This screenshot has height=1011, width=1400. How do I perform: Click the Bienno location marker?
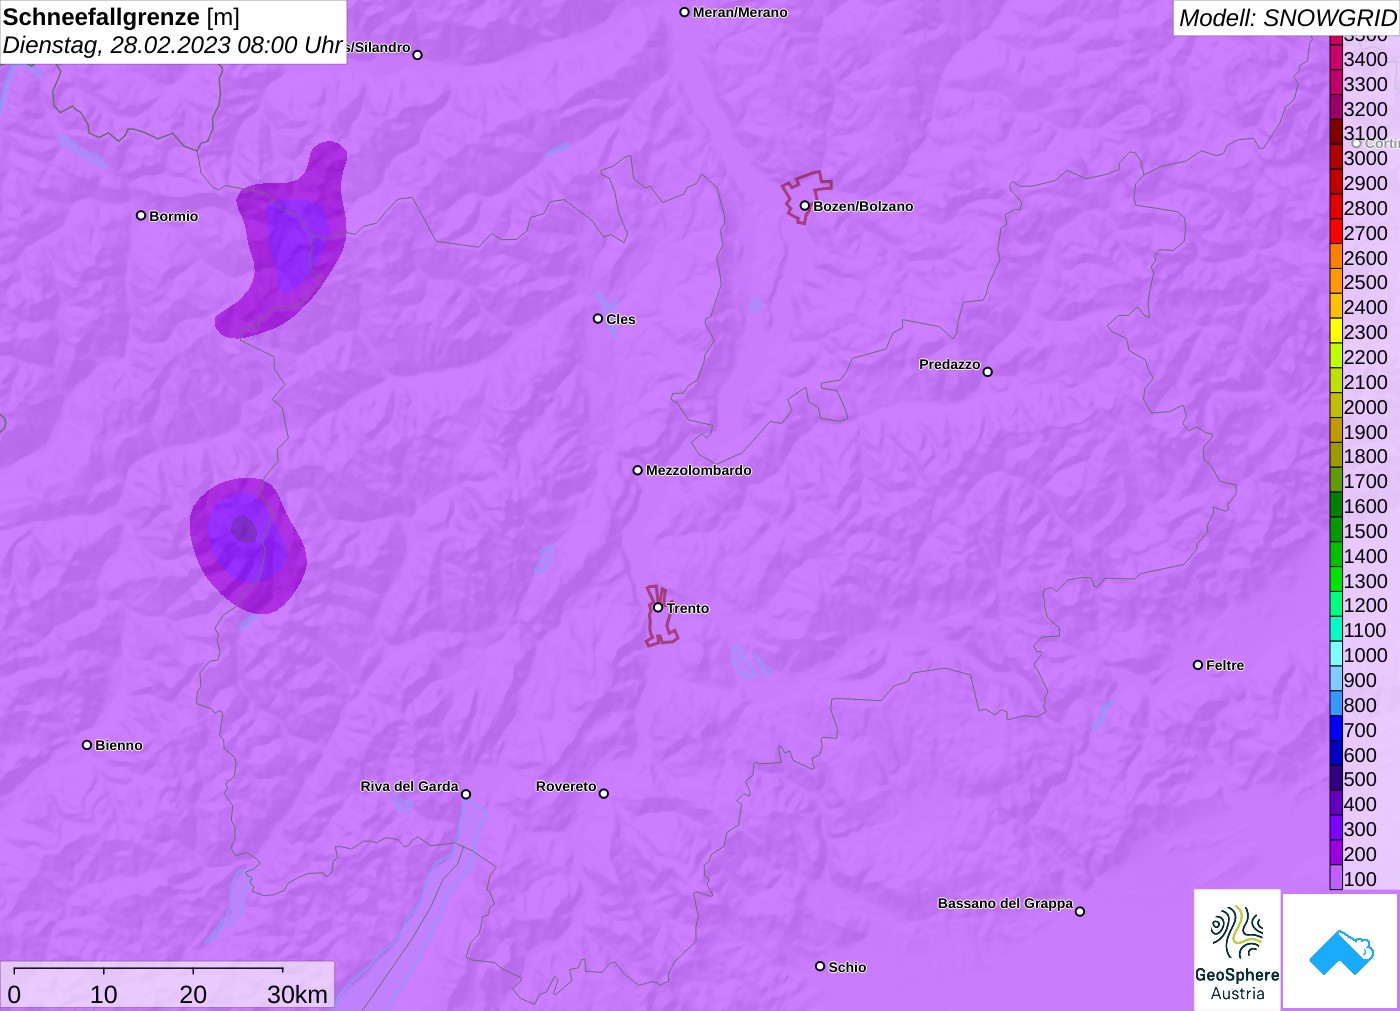(87, 745)
